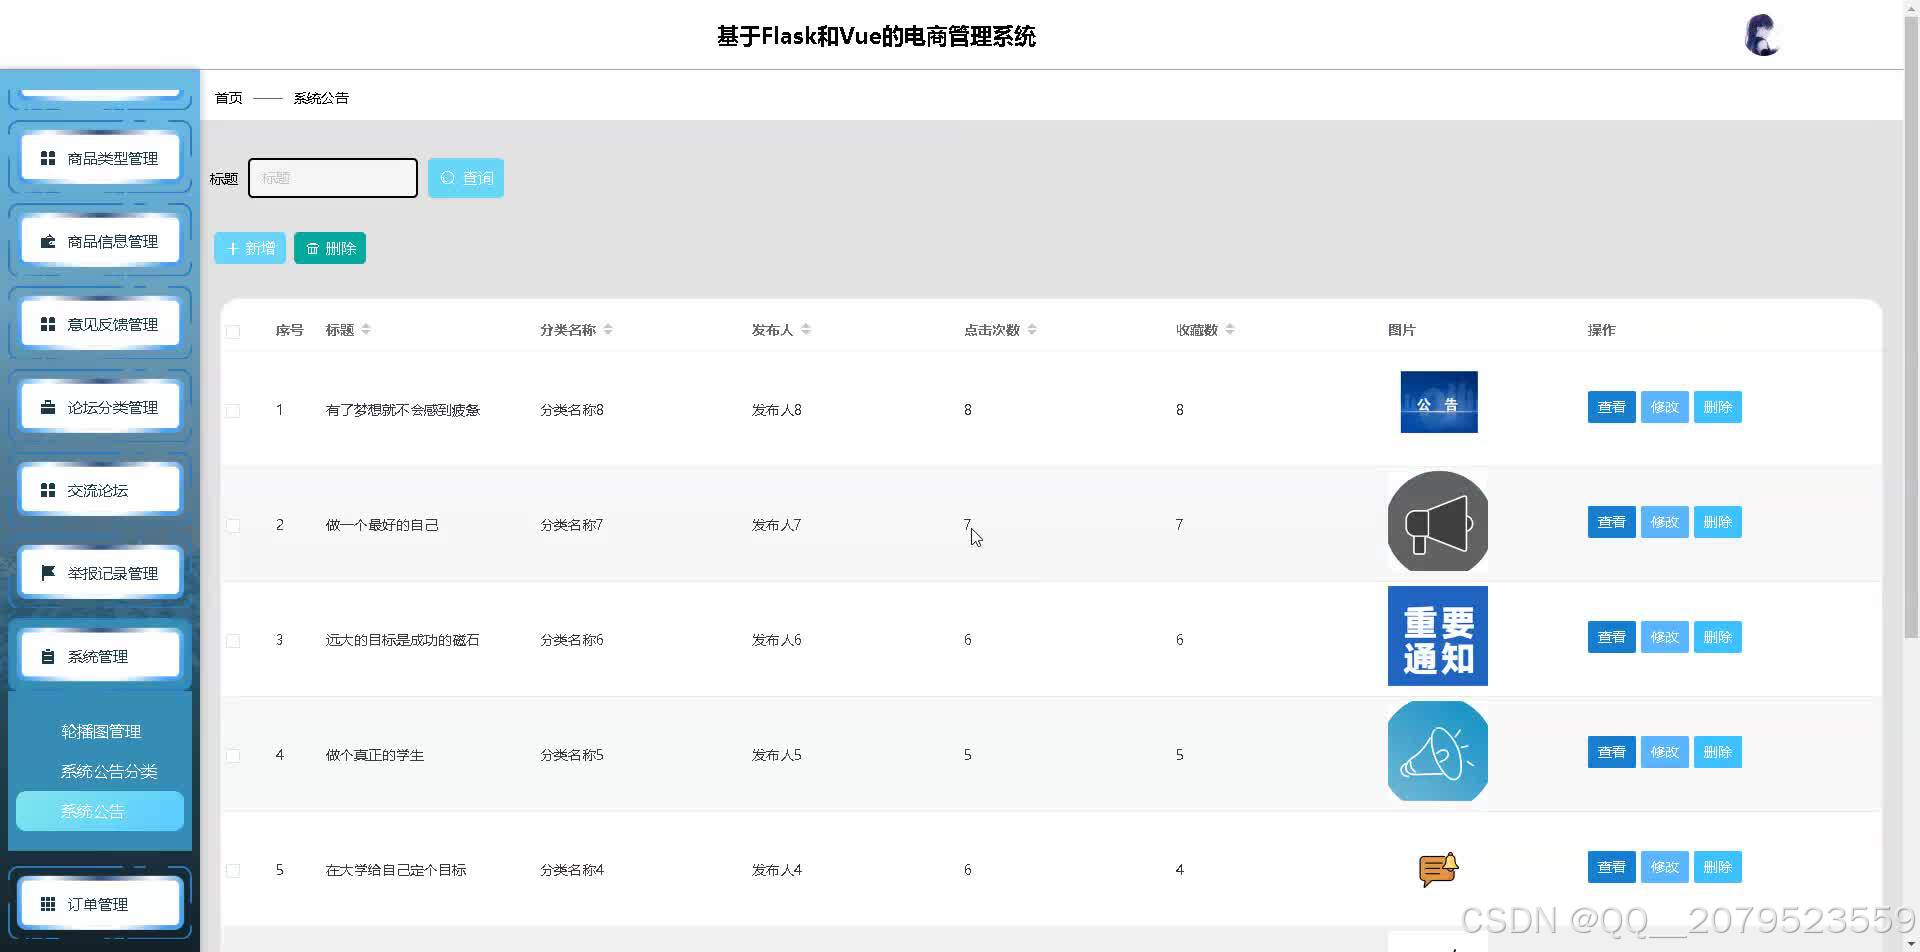Open the 公告 thumbnail image in row 1
This screenshot has height=952, width=1920.
pos(1439,402)
